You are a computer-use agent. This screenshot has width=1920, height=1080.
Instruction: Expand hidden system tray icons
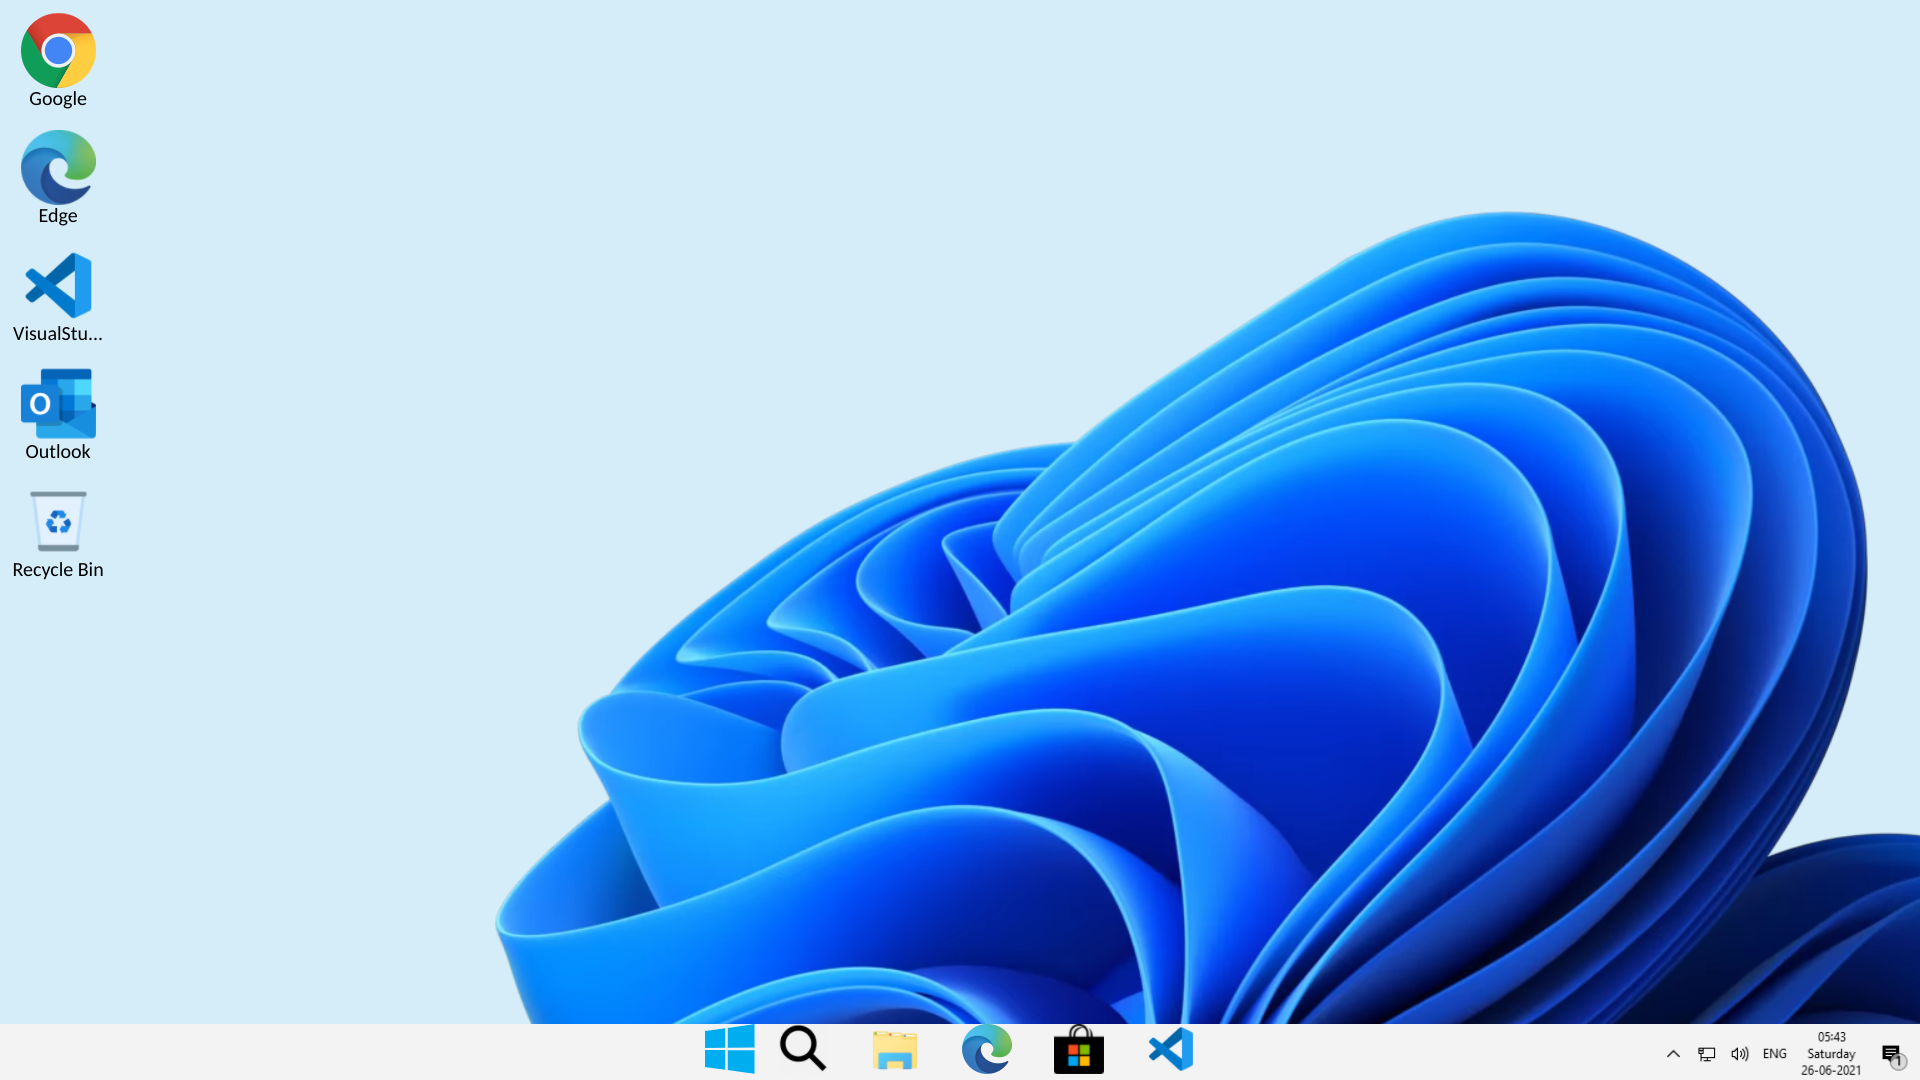1673,1053
